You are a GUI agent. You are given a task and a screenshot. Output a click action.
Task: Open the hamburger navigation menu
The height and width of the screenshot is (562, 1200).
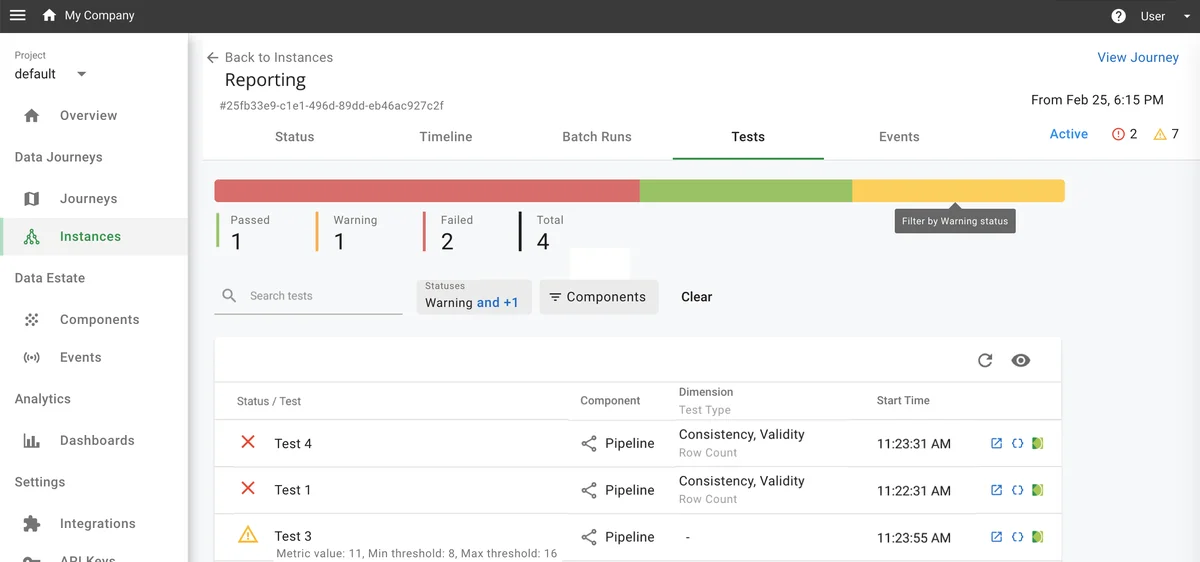tap(17, 16)
